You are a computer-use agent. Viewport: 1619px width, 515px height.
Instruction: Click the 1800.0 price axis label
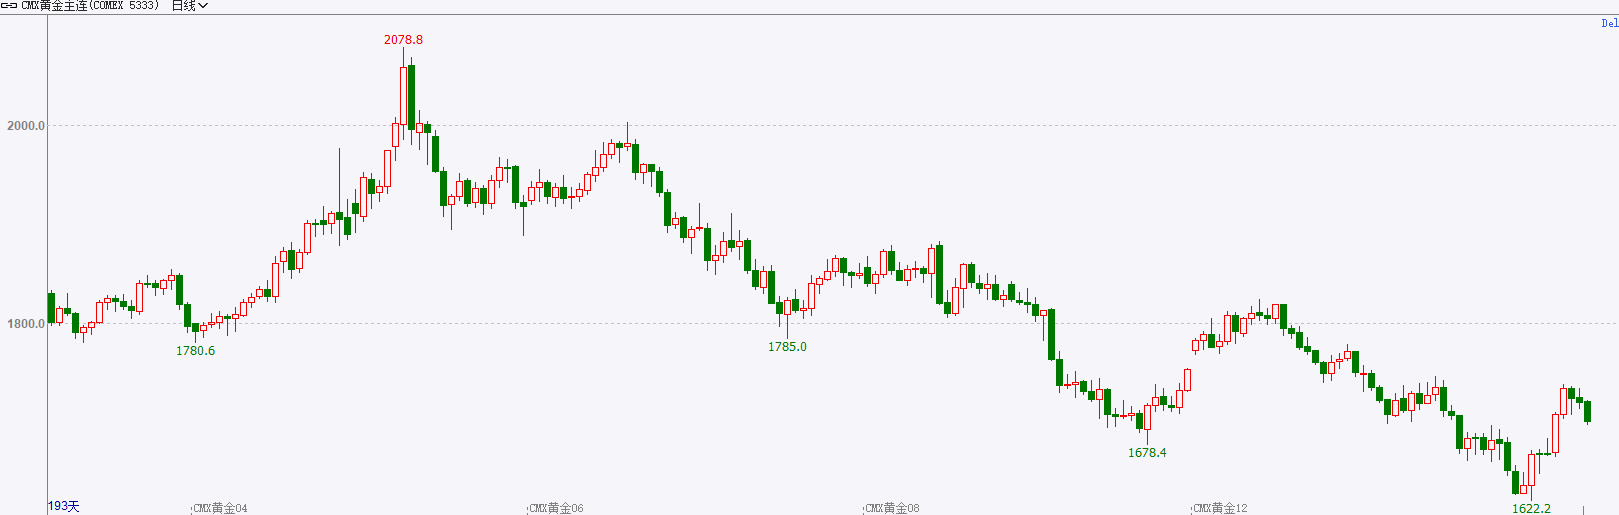(26, 324)
